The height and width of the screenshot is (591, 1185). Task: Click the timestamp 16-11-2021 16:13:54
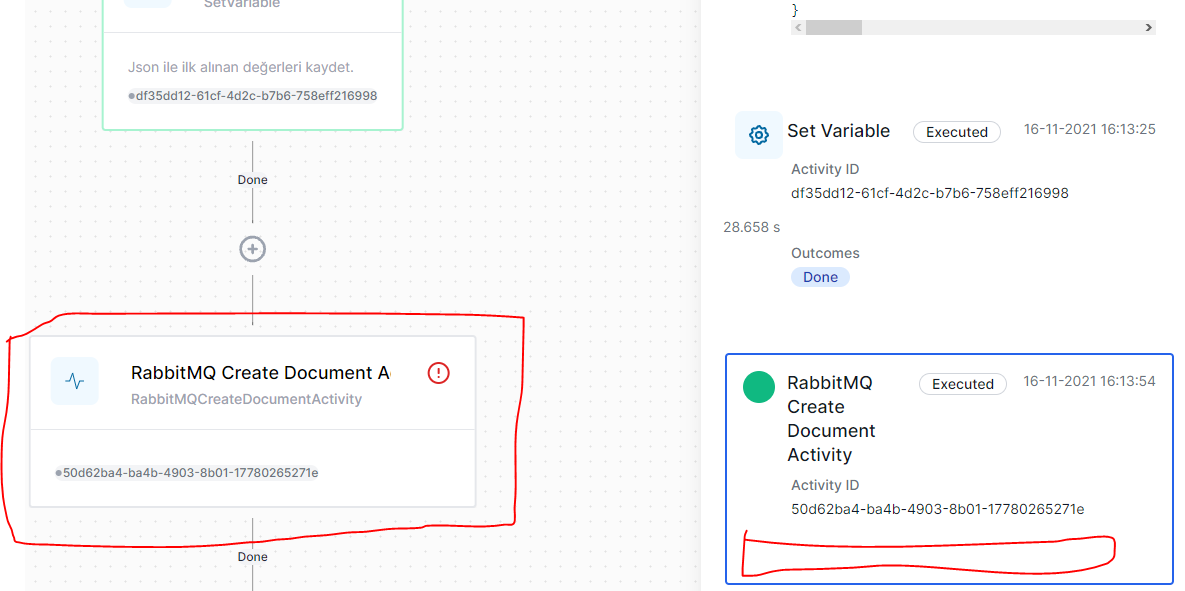[x=1090, y=381]
